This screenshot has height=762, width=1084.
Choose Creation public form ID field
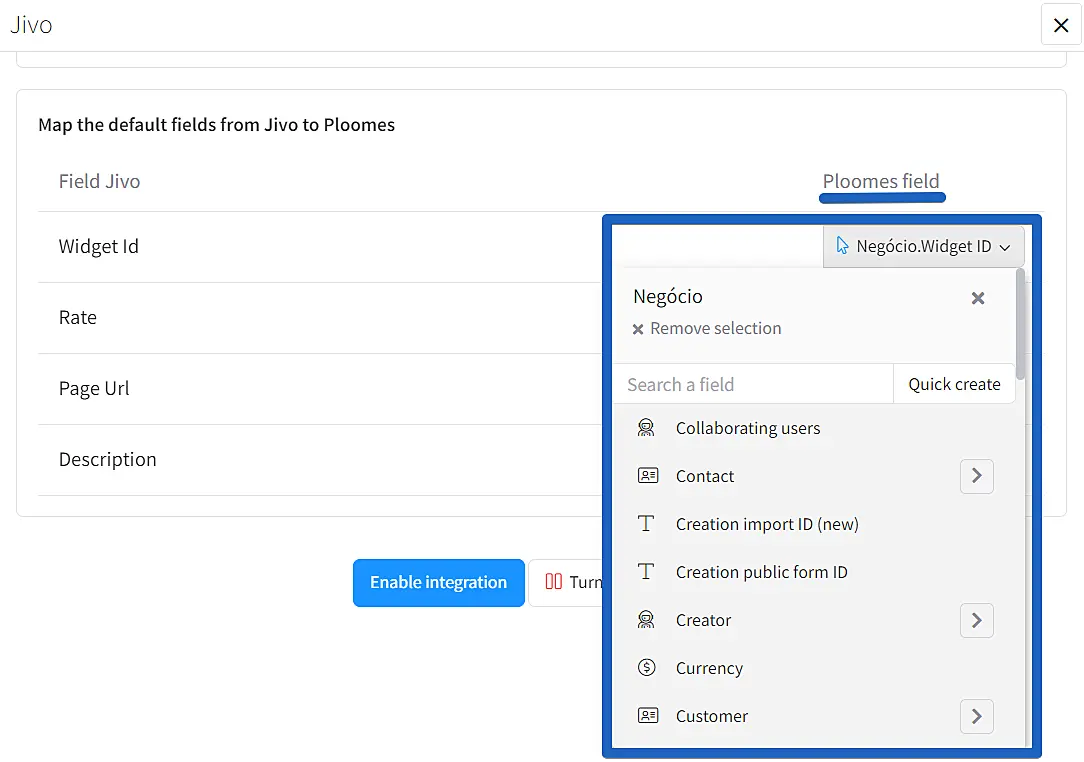pos(761,572)
